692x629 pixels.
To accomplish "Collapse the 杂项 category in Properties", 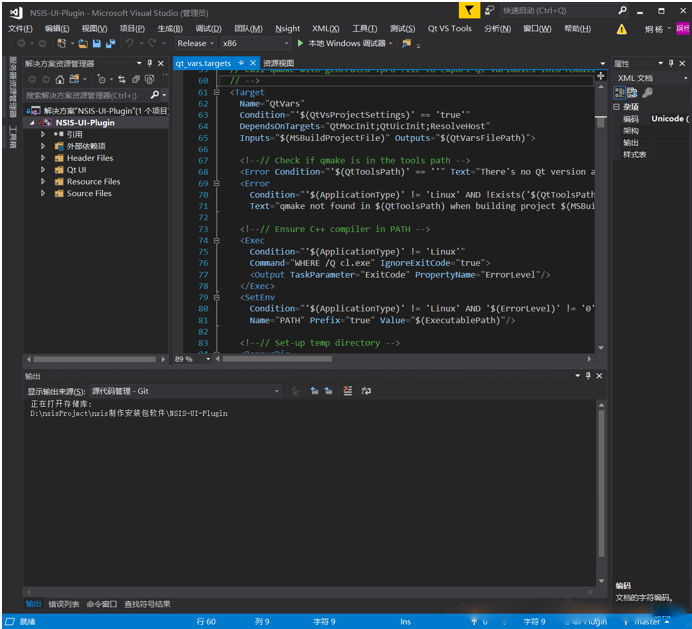I will click(x=617, y=107).
